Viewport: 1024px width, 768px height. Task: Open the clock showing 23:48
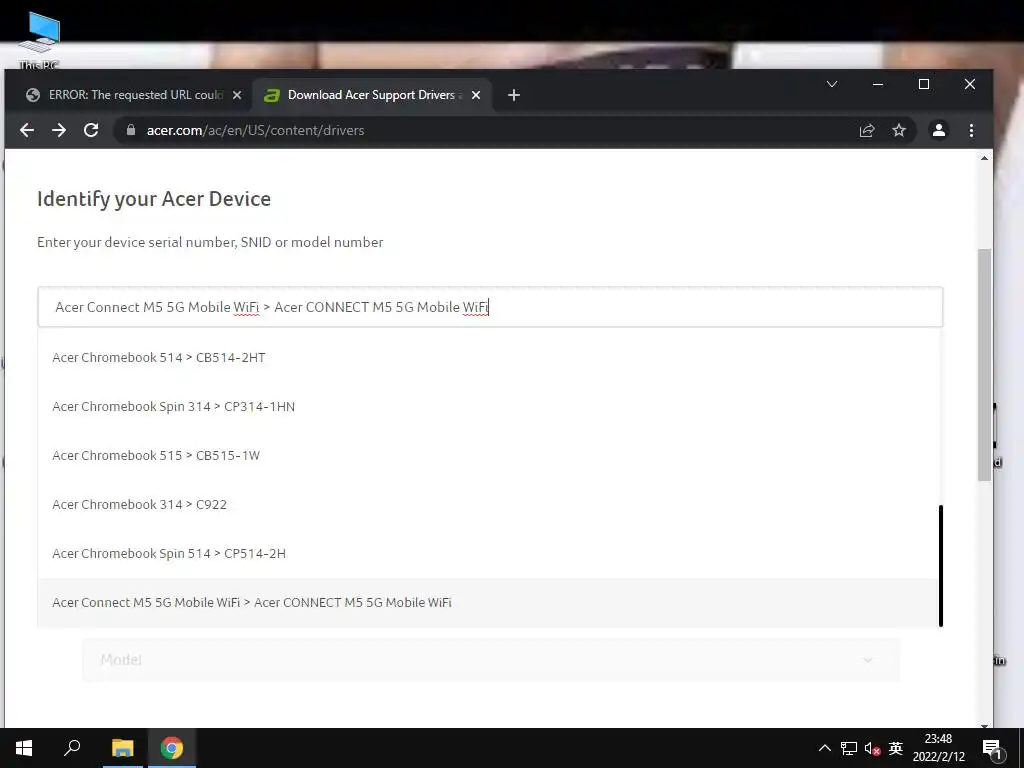click(x=938, y=748)
